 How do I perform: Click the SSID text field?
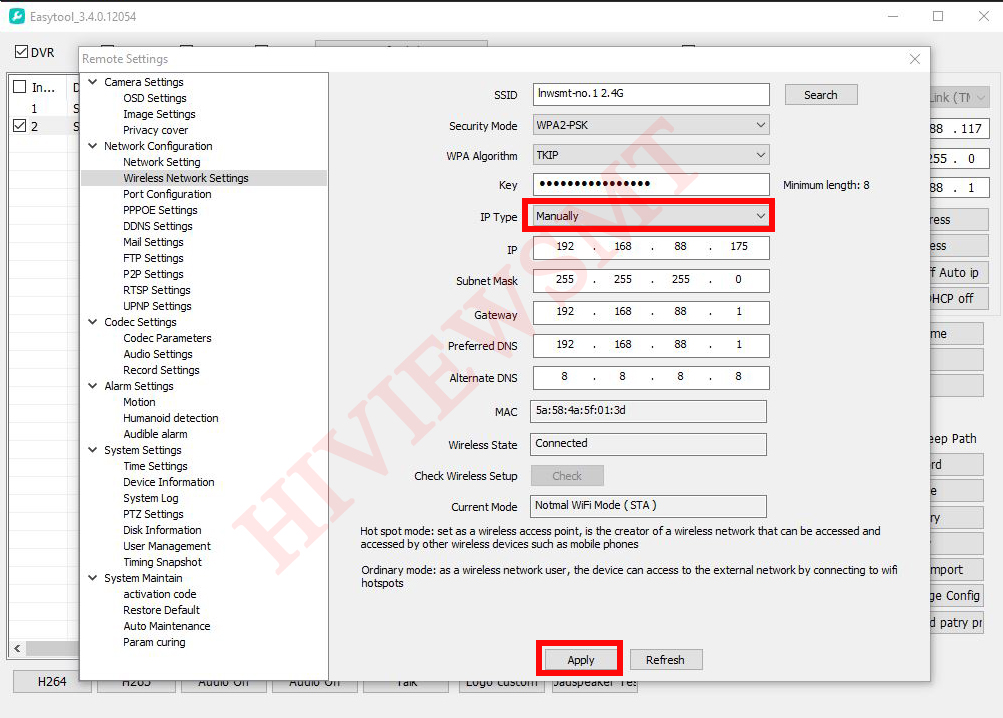[651, 94]
